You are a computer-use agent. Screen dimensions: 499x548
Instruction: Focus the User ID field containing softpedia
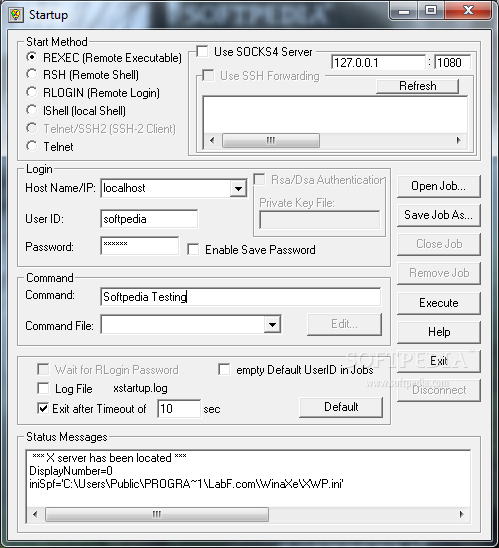tap(149, 219)
